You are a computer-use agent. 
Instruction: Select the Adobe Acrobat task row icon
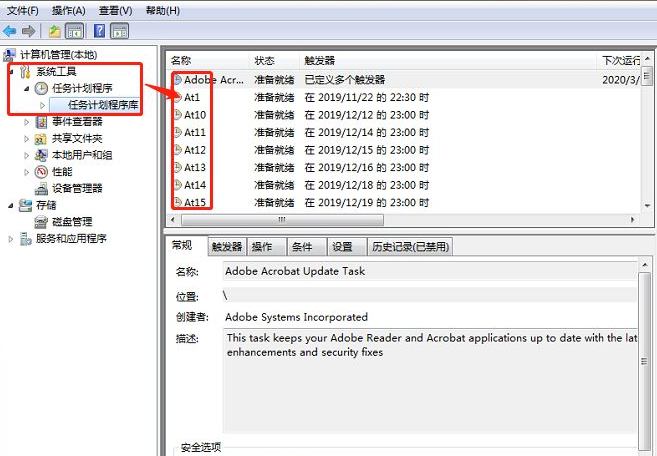pyautogui.click(x=177, y=79)
